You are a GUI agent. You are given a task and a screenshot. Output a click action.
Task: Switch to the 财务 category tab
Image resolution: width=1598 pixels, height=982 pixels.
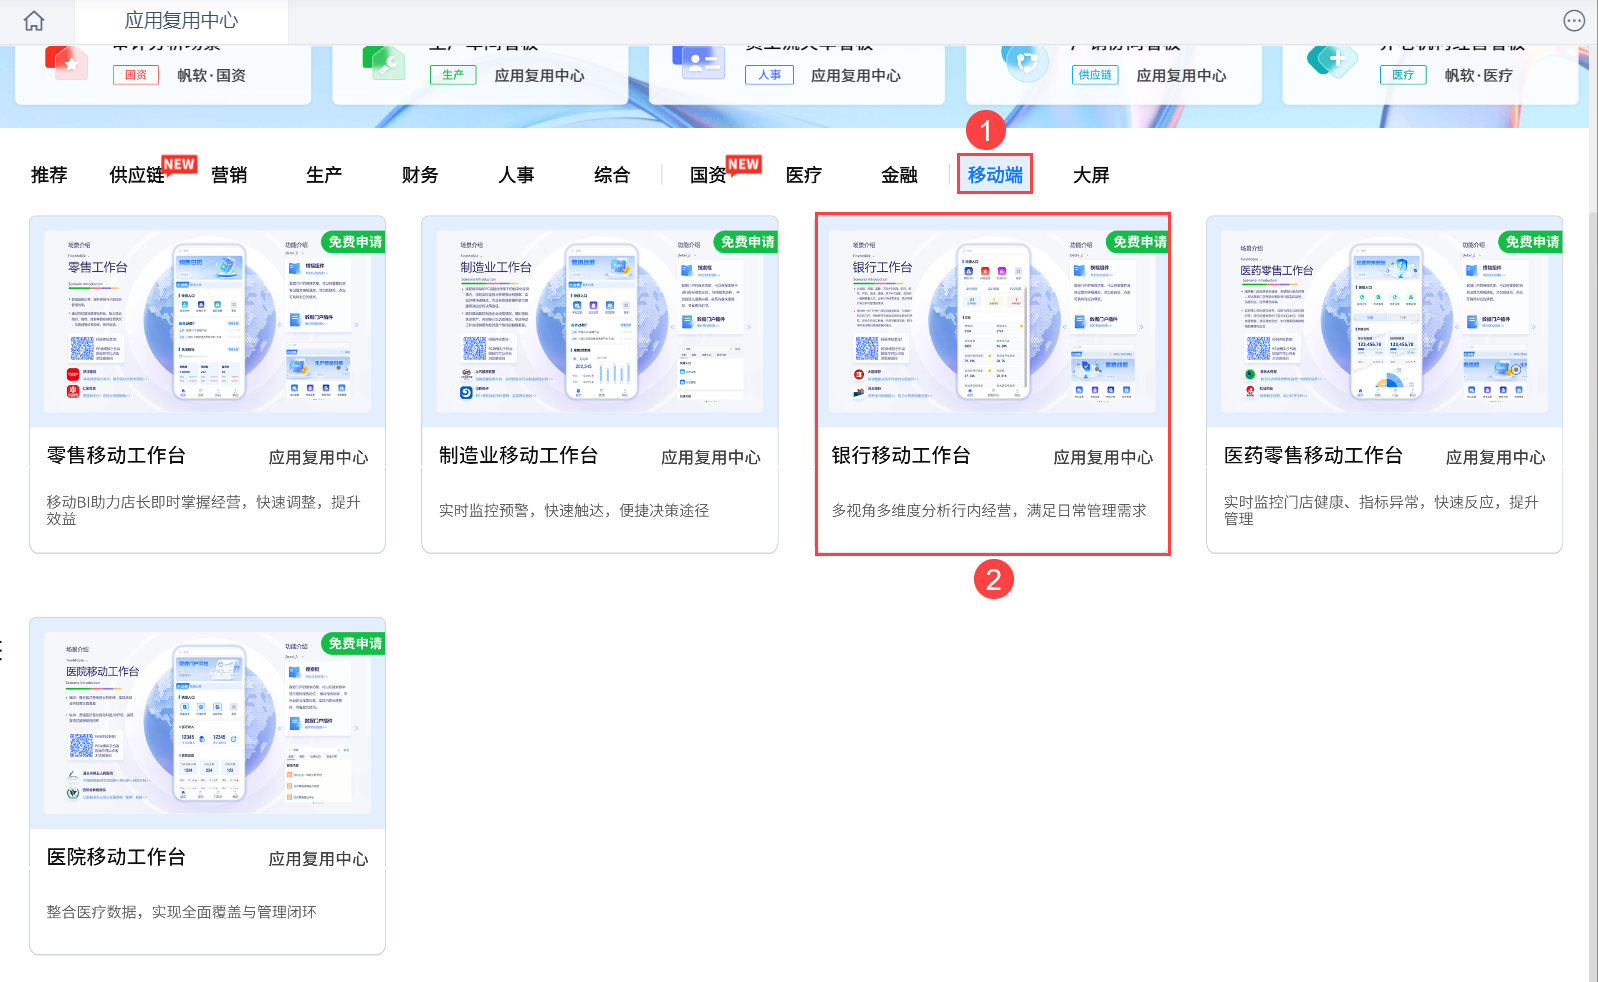coord(420,175)
